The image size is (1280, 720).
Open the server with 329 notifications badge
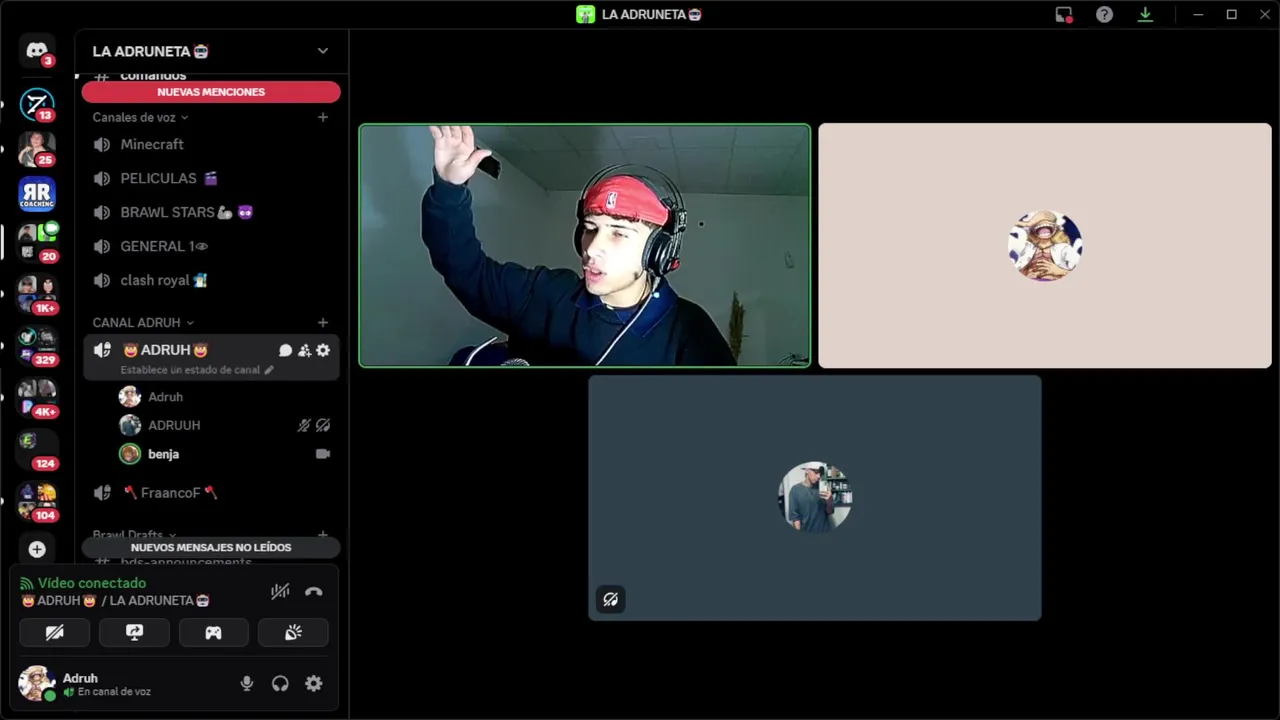(x=37, y=346)
